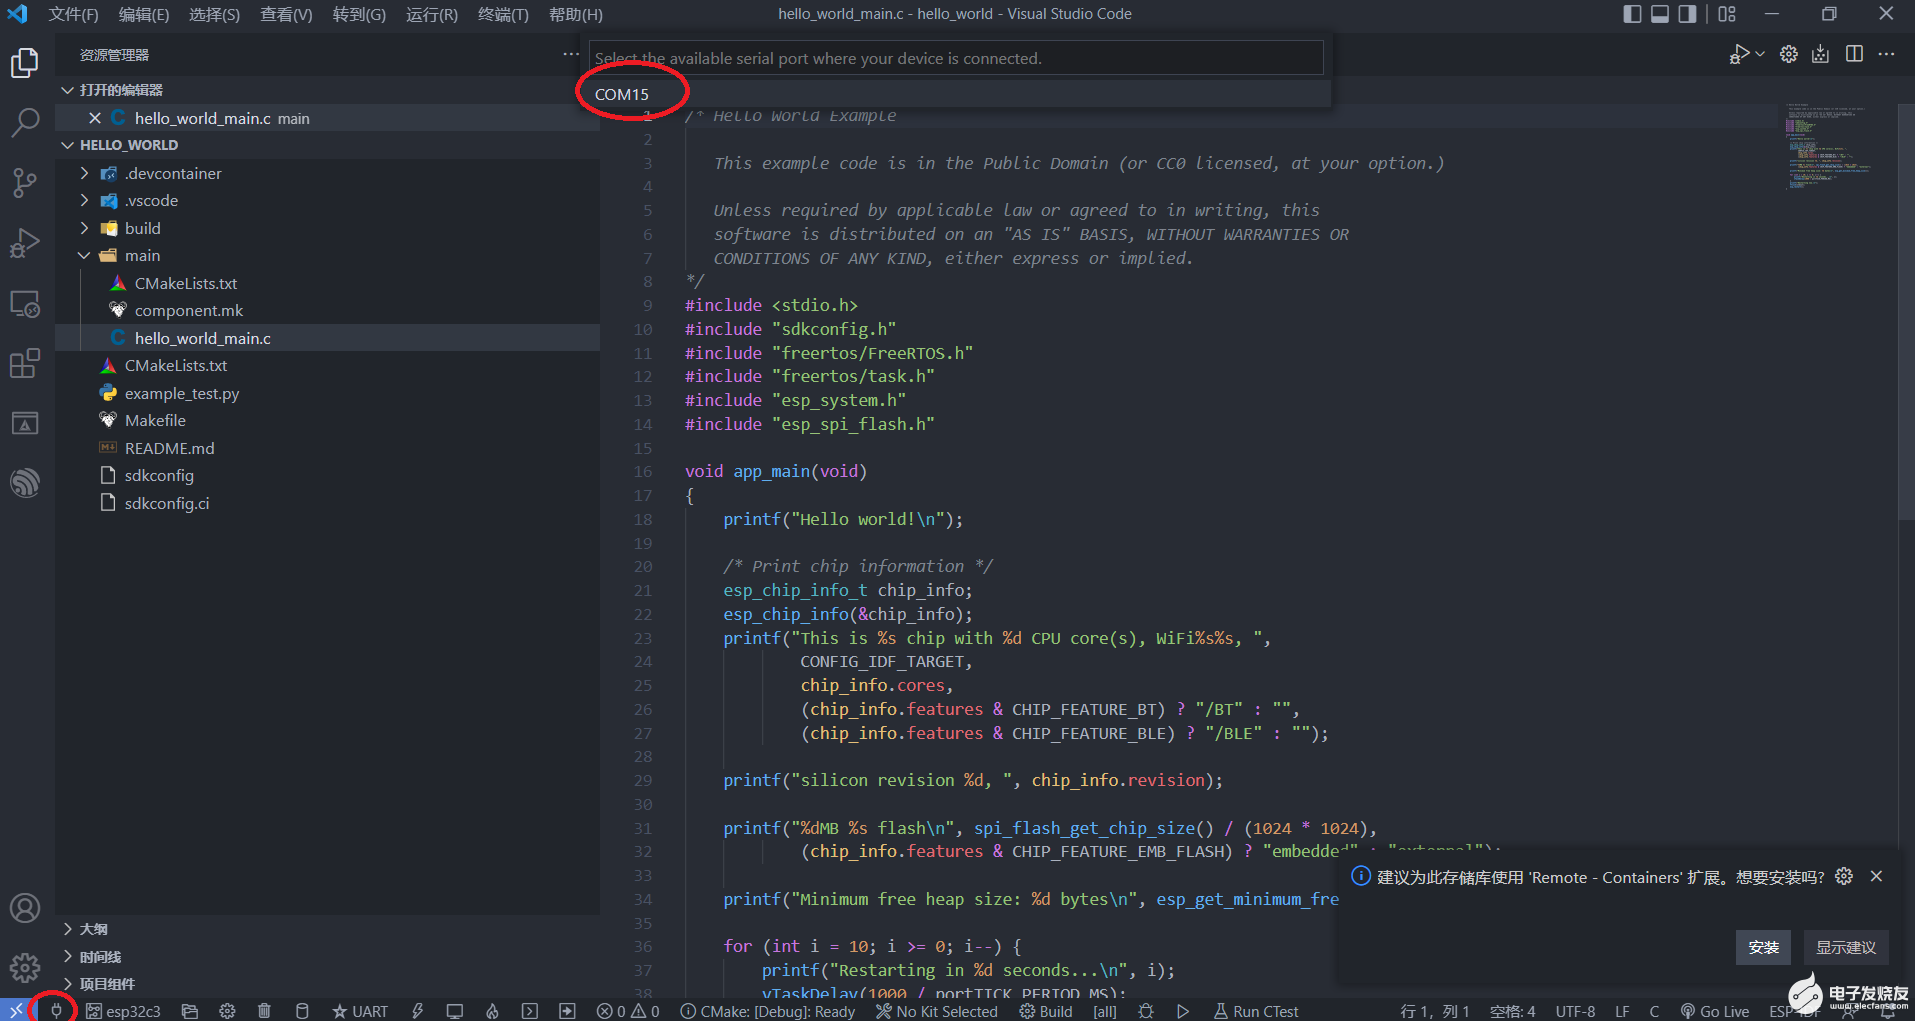Click the serial port plug icon in status bar
Screen dimensions: 1915x1021
point(57,1011)
